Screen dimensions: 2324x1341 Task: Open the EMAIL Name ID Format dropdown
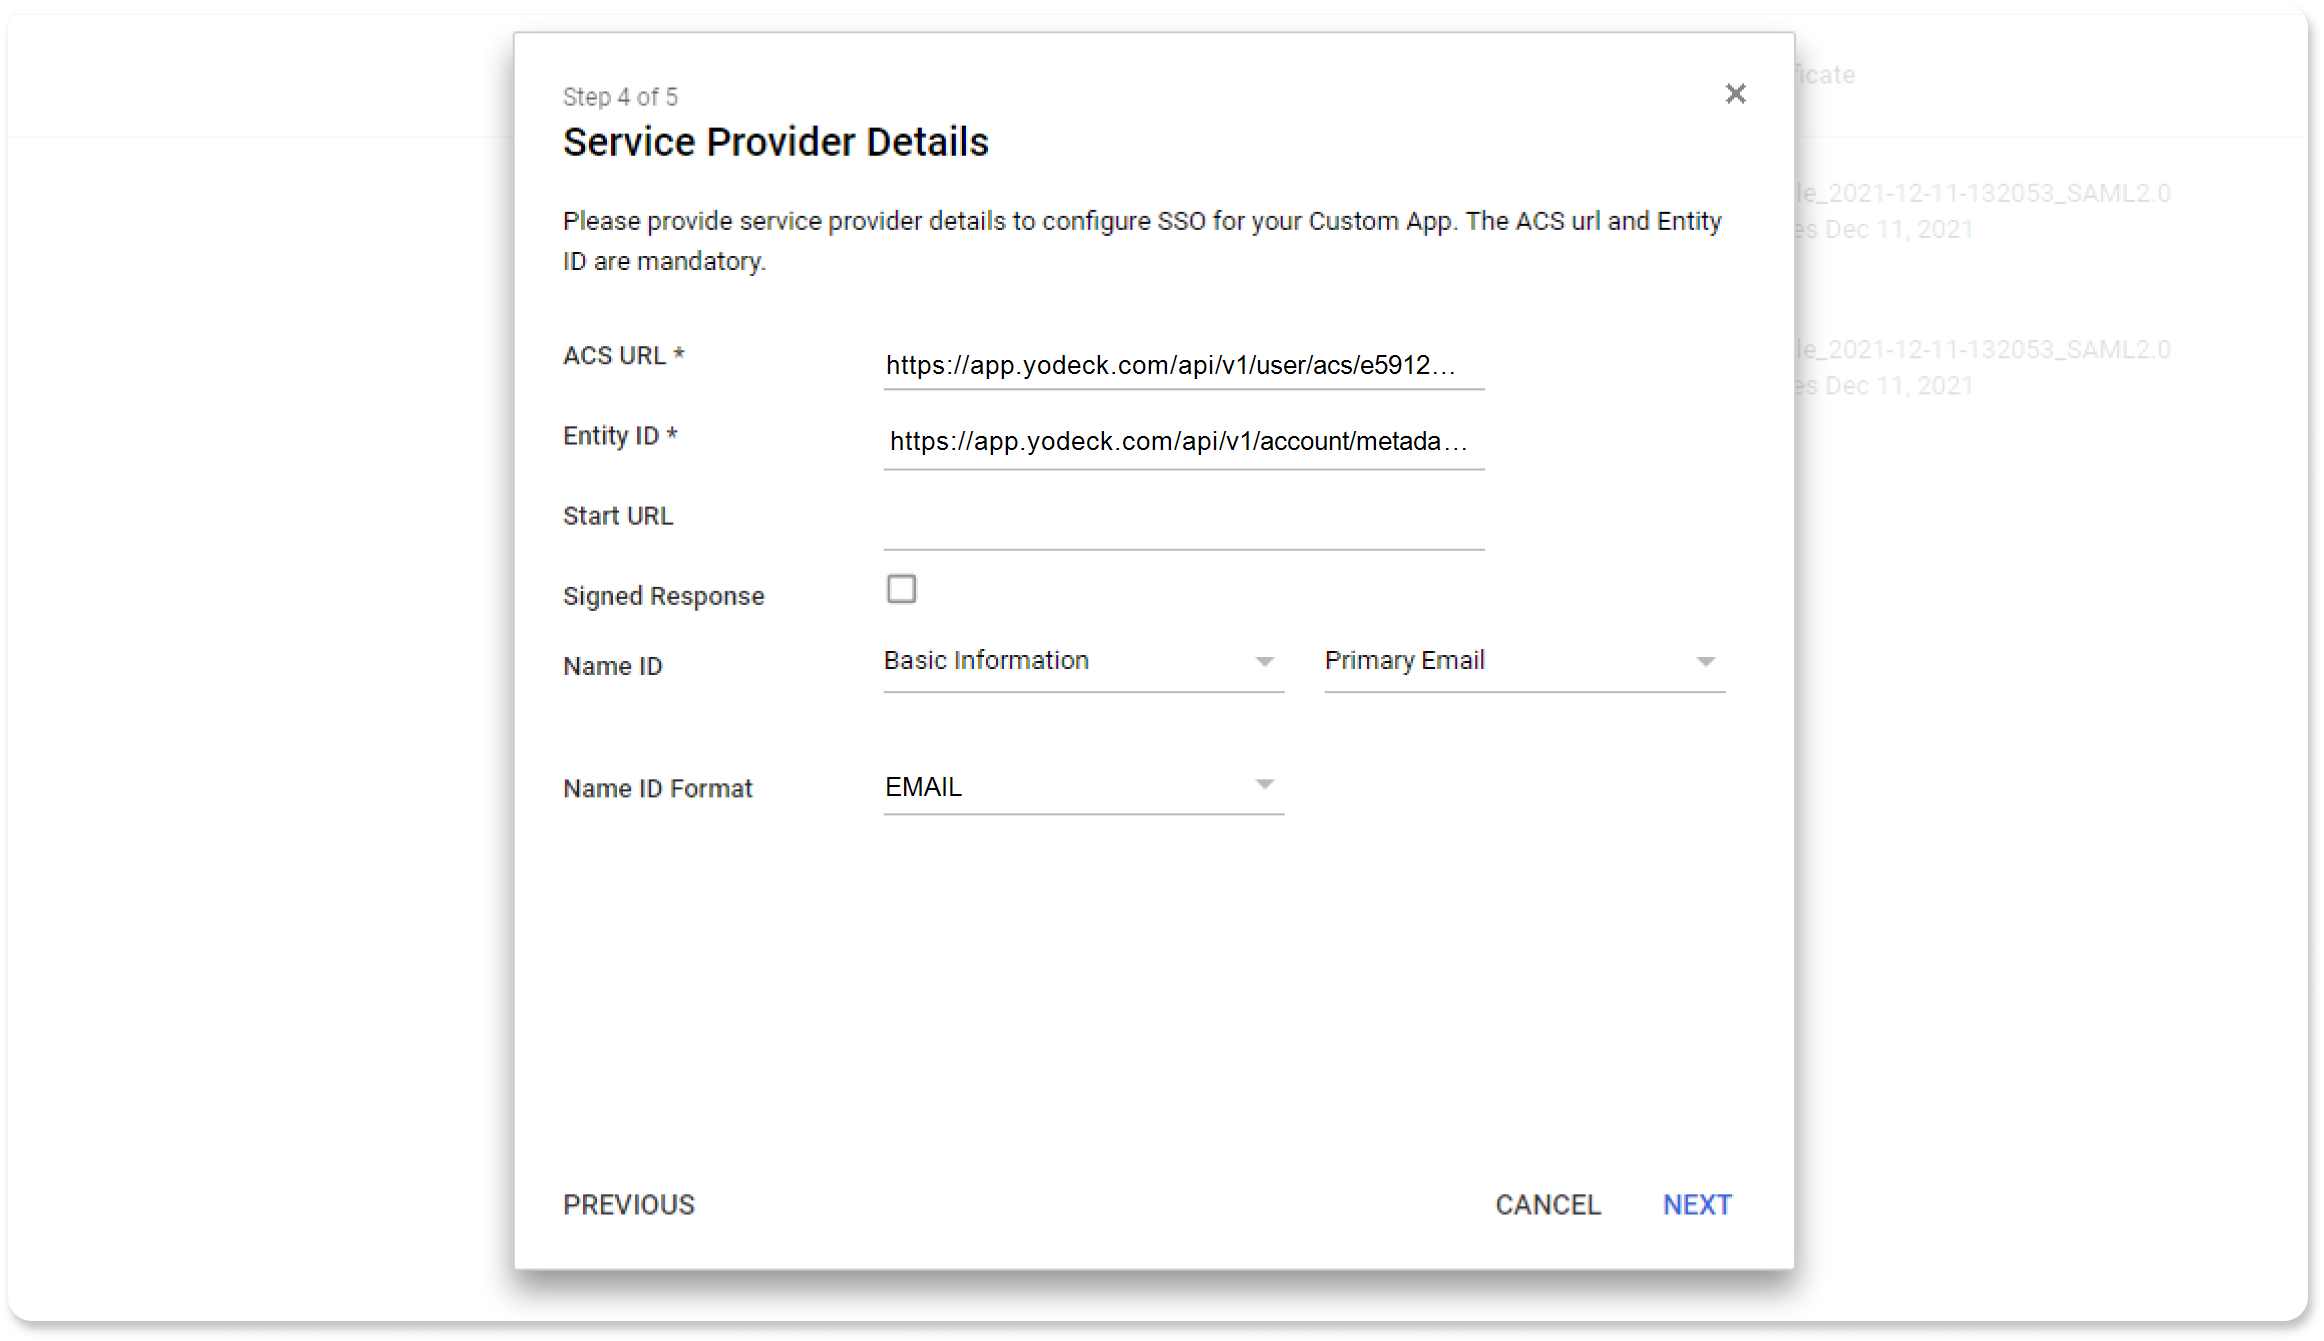1083,787
